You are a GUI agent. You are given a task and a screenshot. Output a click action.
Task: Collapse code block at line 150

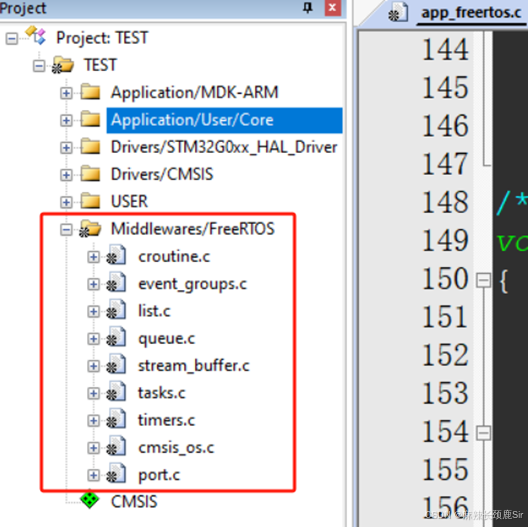pos(484,281)
